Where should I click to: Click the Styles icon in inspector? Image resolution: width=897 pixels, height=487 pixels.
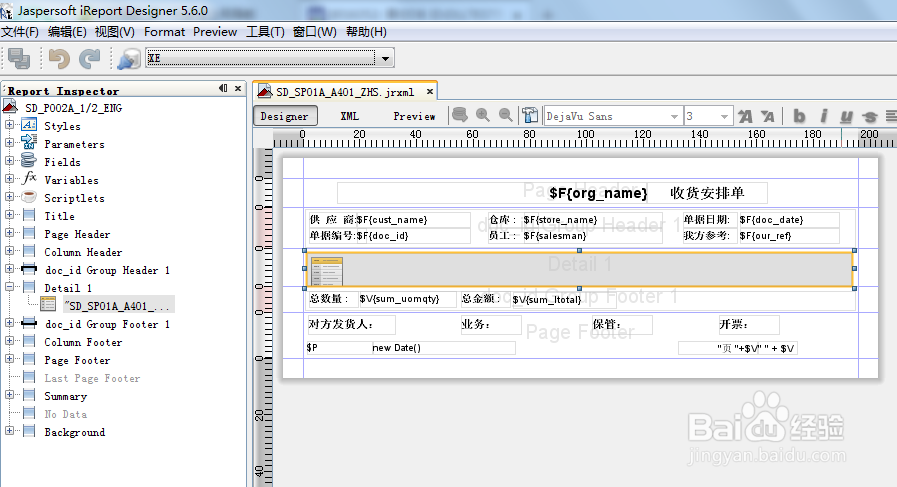[x=29, y=125]
